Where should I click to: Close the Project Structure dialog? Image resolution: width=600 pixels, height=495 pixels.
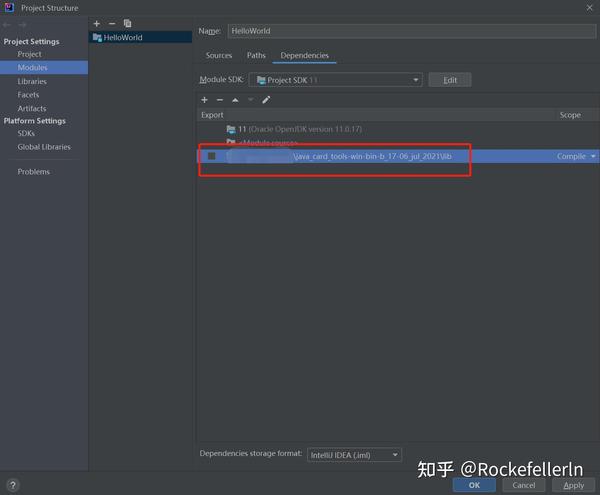click(x=589, y=8)
